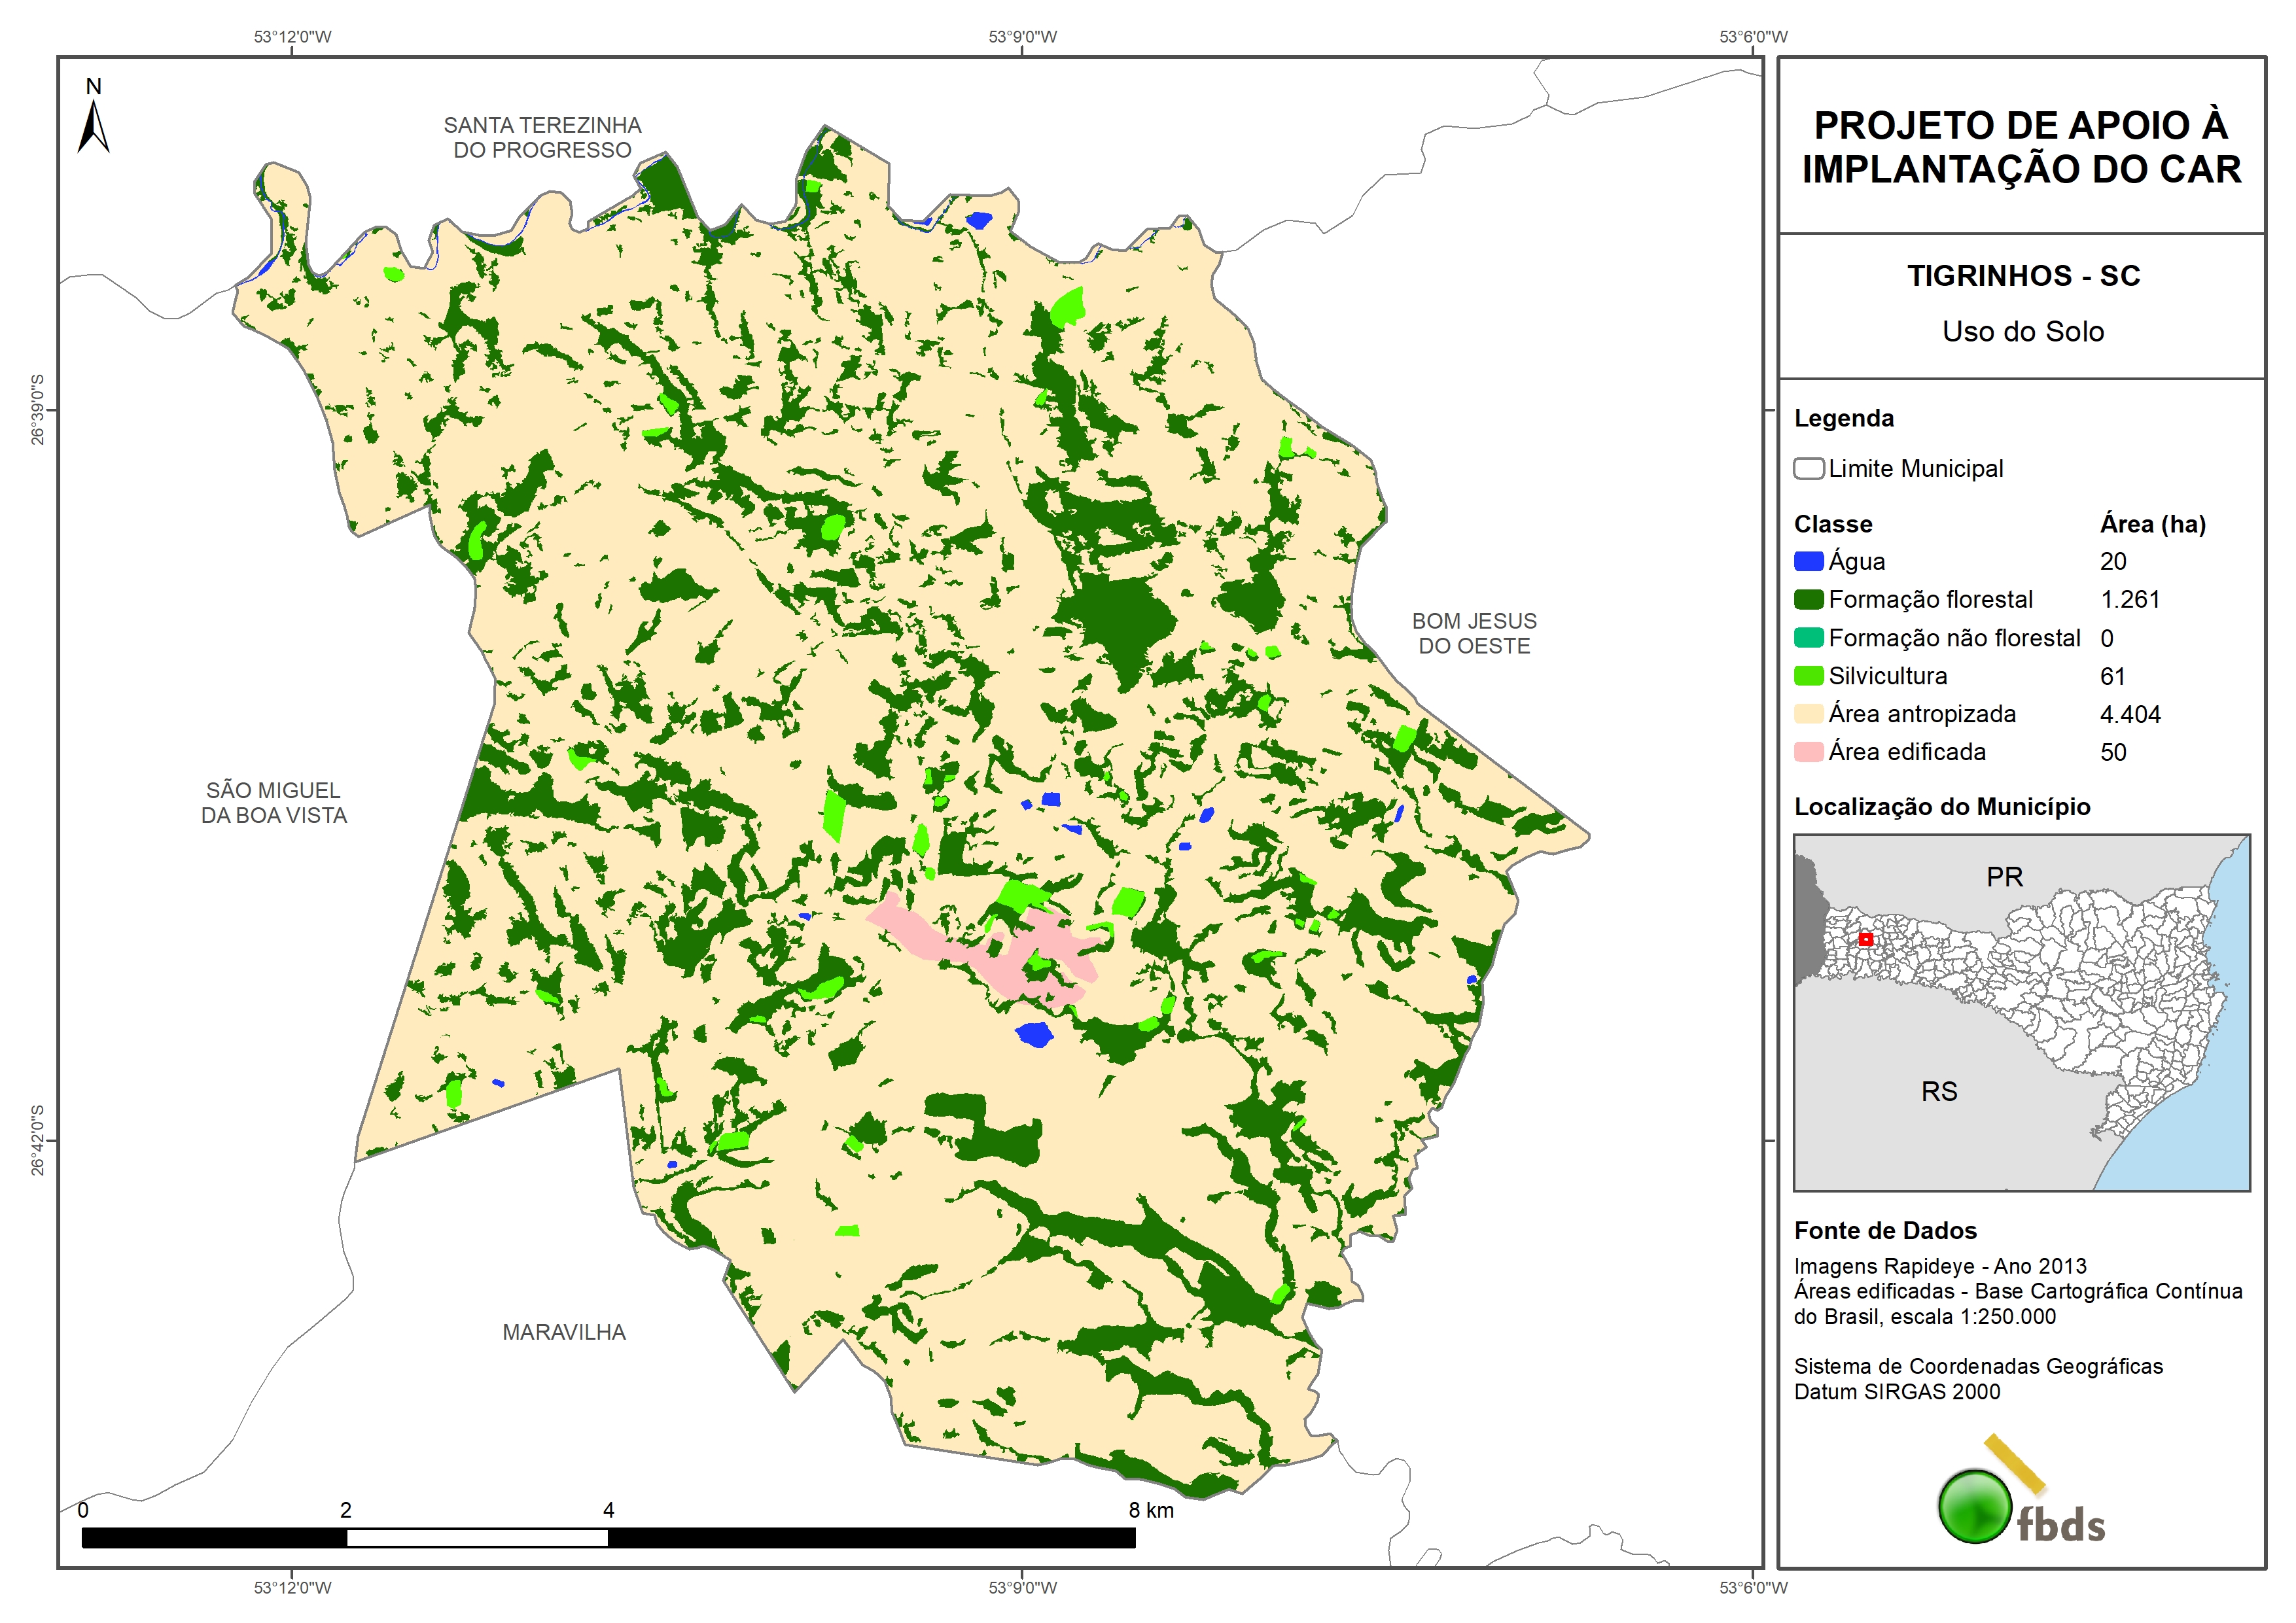Viewport: 2296px width, 1623px height.
Task: Click the Limite Municipal legend outline symbol
Action: pos(1808,468)
